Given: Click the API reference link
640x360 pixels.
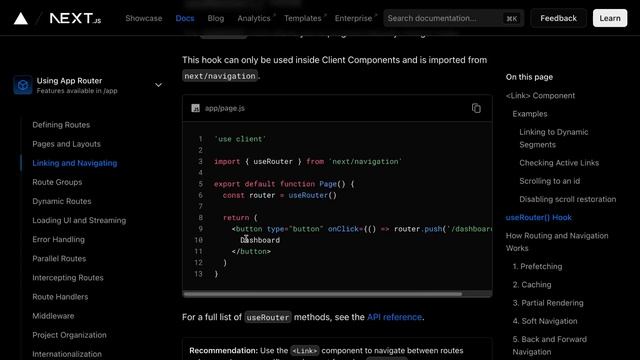Looking at the screenshot, I should click(x=394, y=317).
